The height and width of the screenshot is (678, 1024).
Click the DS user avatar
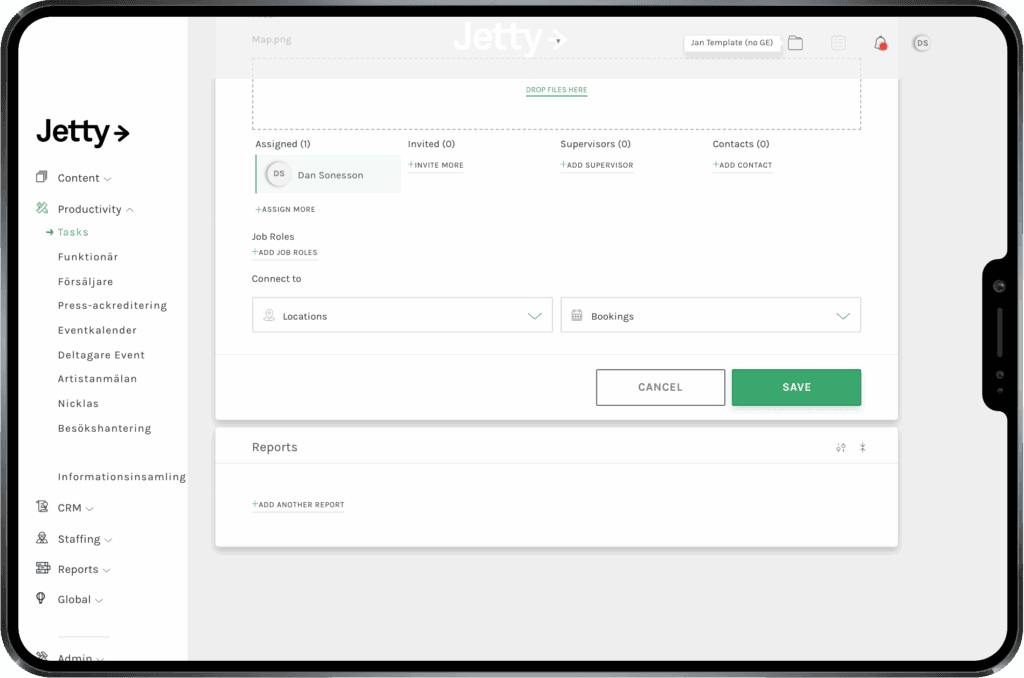click(920, 43)
